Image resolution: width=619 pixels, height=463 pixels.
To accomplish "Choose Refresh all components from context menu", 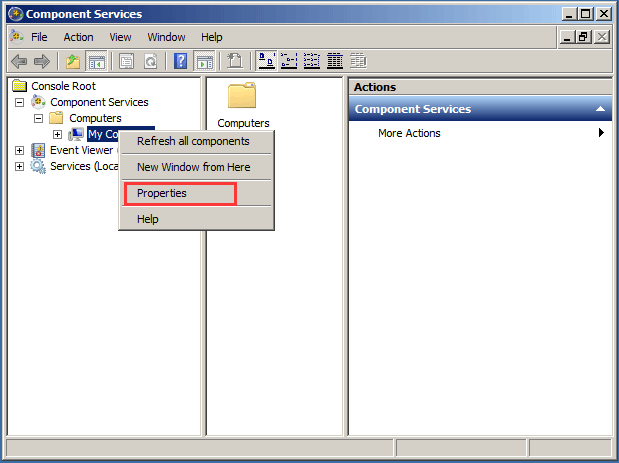I will tap(196, 141).
